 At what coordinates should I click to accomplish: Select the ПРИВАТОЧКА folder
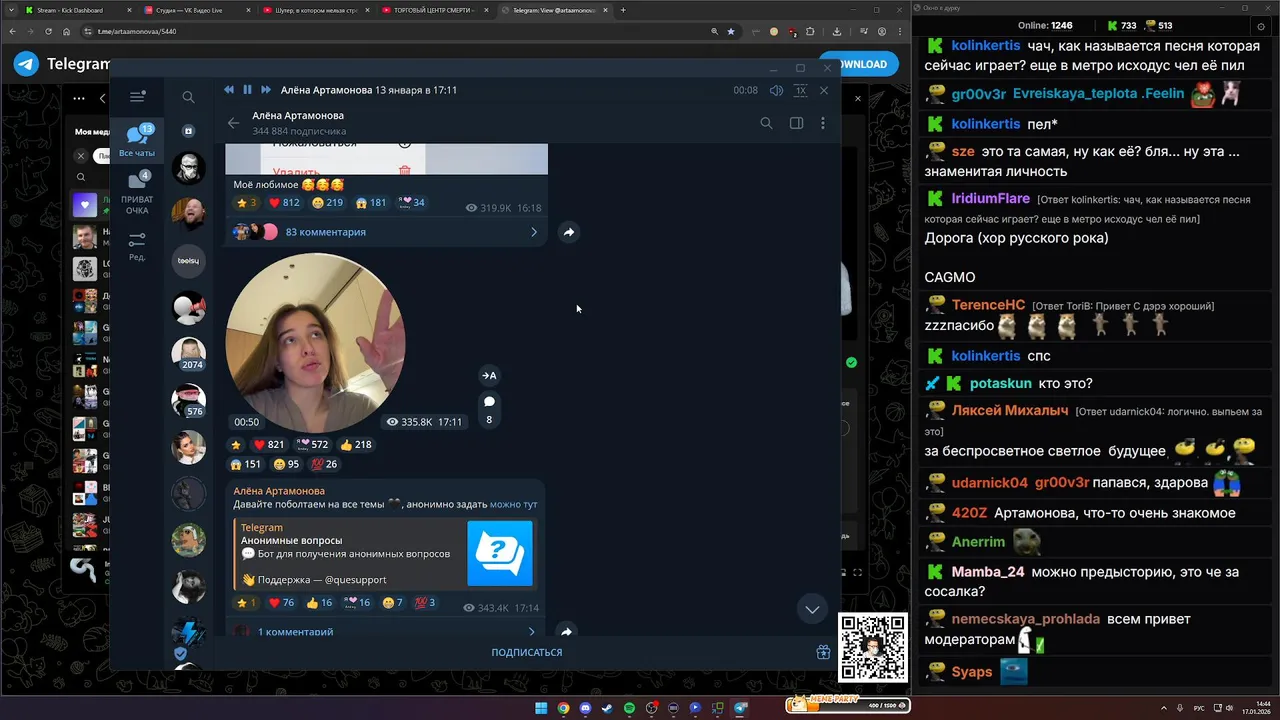point(137,193)
